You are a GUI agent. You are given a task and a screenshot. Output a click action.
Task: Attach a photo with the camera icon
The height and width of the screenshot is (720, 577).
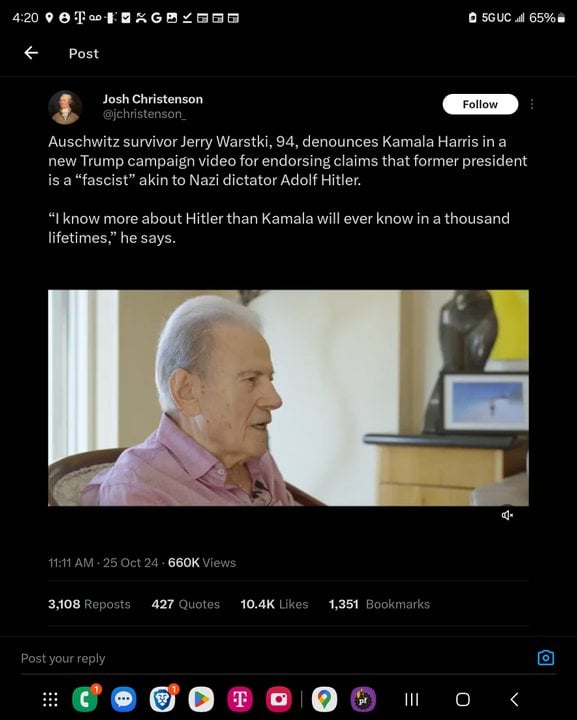coord(546,658)
